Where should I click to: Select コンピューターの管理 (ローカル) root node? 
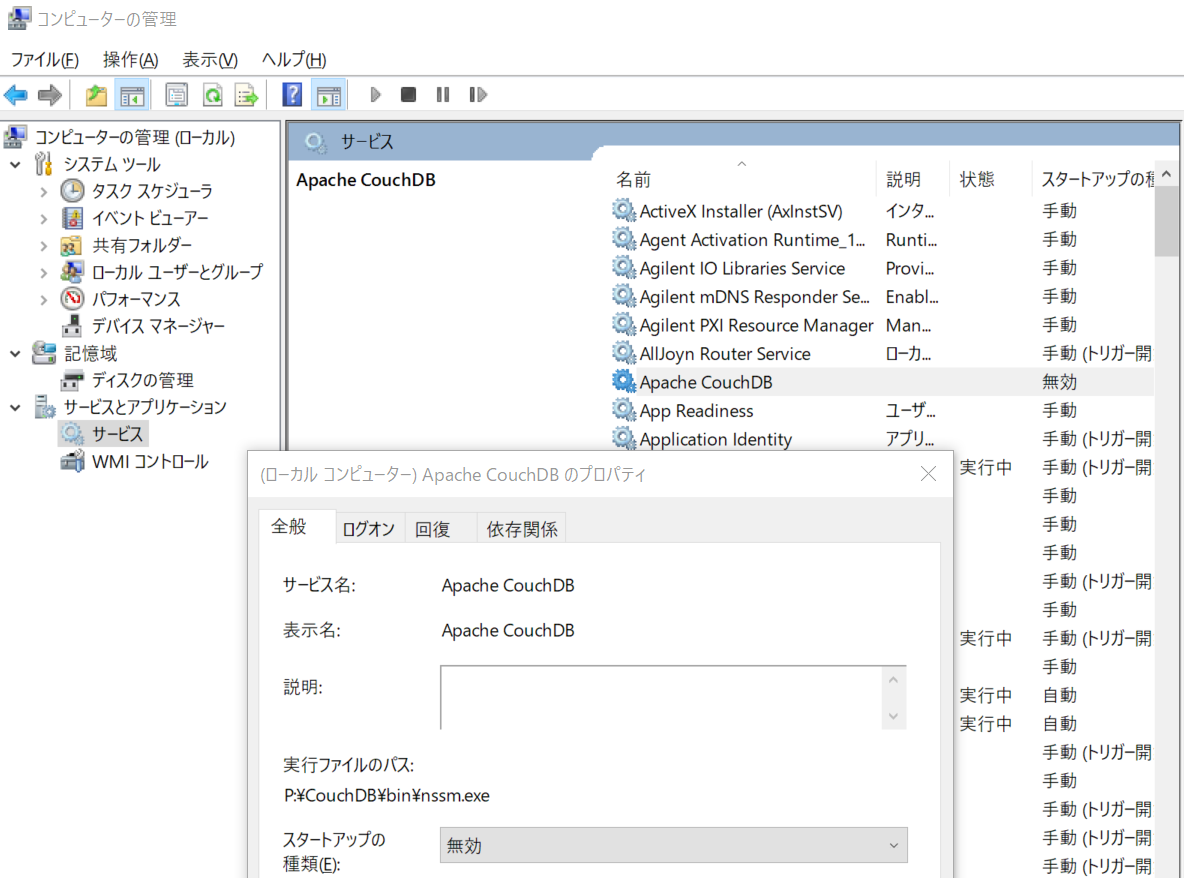(135, 137)
